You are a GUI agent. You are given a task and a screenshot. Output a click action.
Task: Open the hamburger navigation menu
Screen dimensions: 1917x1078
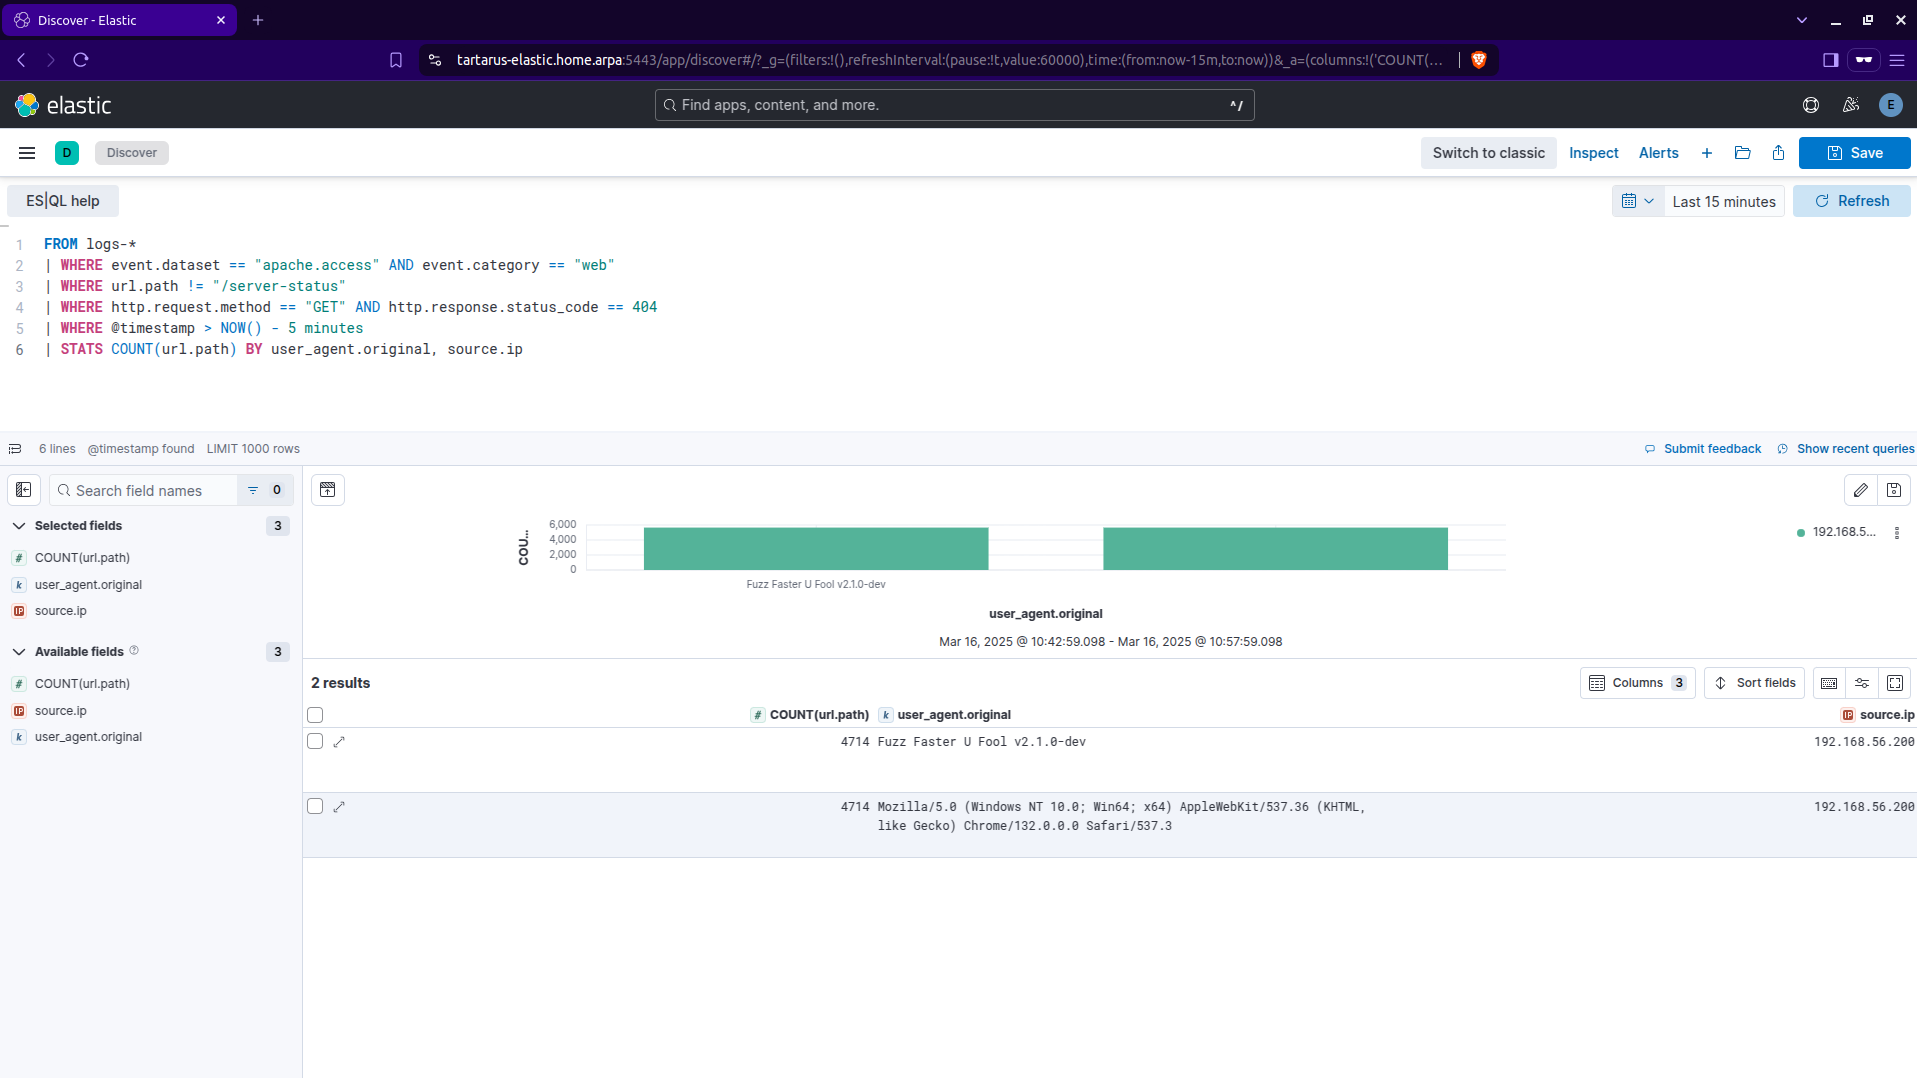coord(27,153)
